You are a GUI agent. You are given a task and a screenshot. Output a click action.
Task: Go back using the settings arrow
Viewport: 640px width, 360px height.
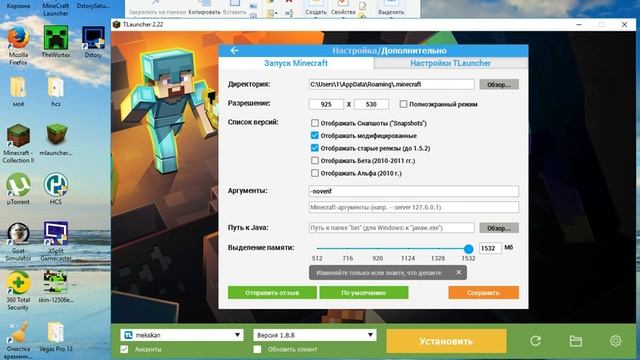pos(234,51)
